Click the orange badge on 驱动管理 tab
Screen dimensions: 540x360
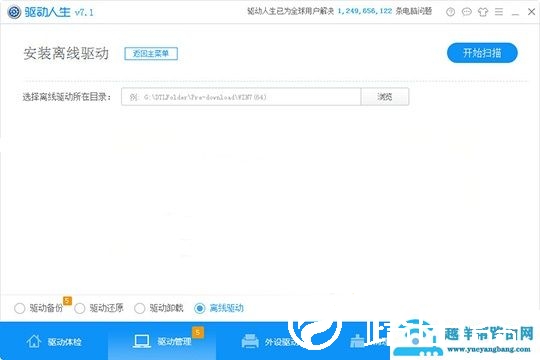pyautogui.click(x=198, y=332)
